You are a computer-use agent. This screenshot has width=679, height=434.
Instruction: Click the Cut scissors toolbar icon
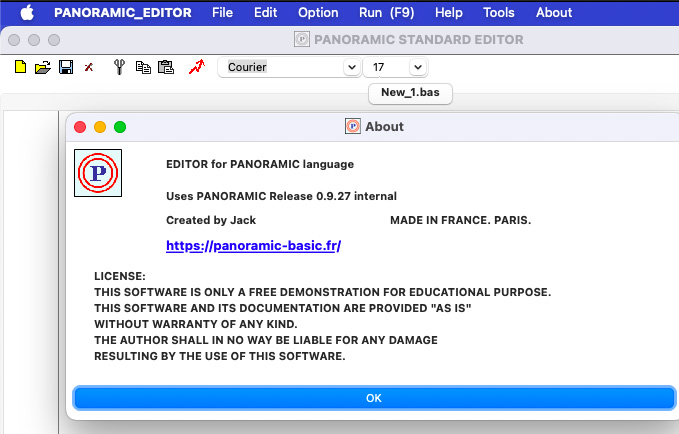(x=119, y=67)
